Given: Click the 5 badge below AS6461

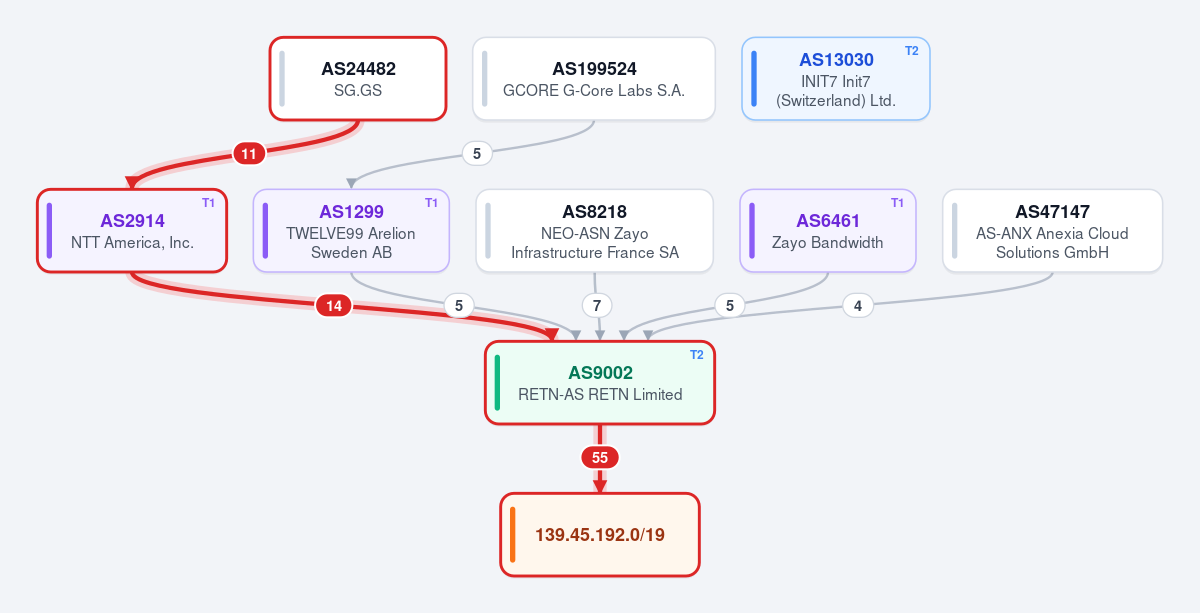Looking at the screenshot, I should (x=730, y=305).
